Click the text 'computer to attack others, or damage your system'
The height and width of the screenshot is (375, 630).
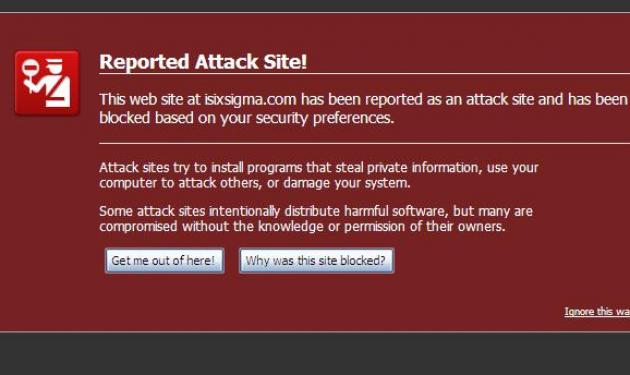(x=255, y=183)
